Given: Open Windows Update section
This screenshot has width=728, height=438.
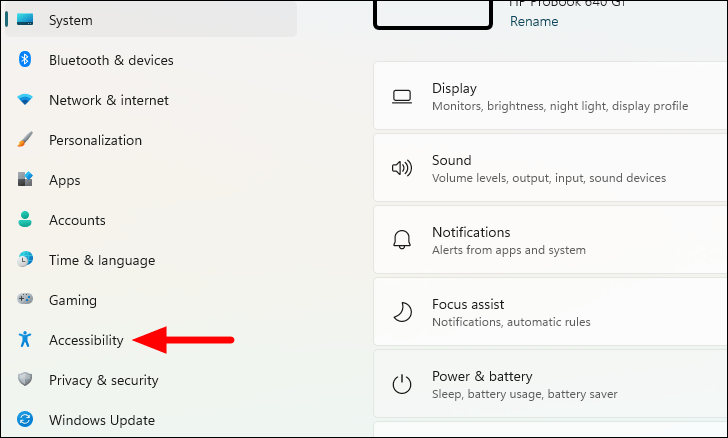Looking at the screenshot, I should click(x=101, y=420).
